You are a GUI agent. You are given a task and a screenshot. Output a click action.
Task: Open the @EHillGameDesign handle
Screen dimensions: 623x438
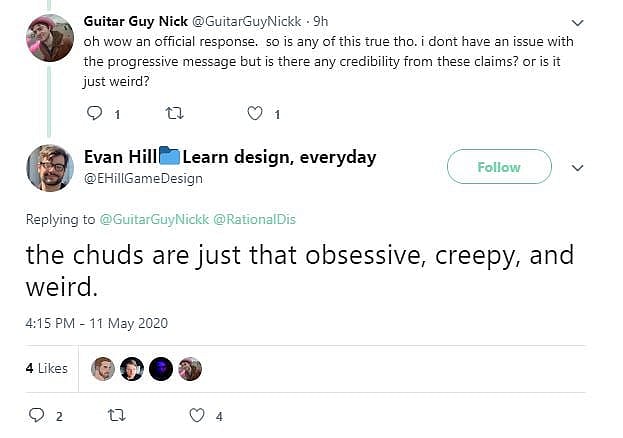pyautogui.click(x=143, y=178)
